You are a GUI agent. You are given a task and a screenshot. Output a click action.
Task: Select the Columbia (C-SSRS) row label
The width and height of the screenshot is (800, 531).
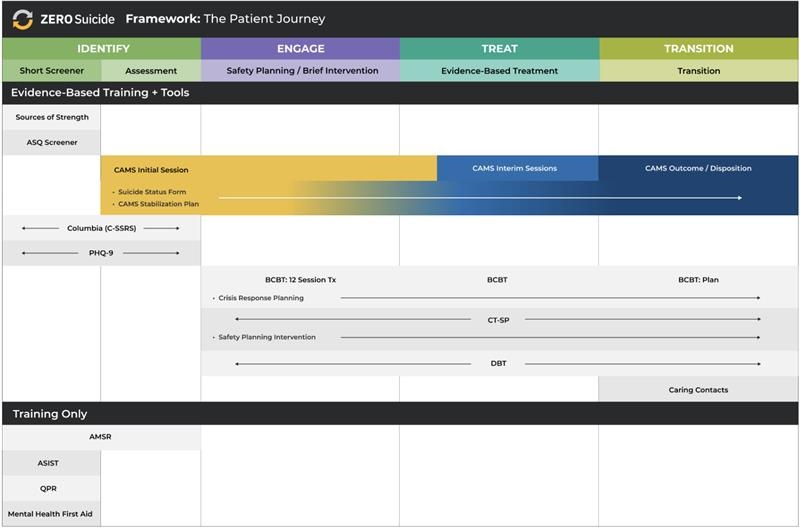click(102, 228)
